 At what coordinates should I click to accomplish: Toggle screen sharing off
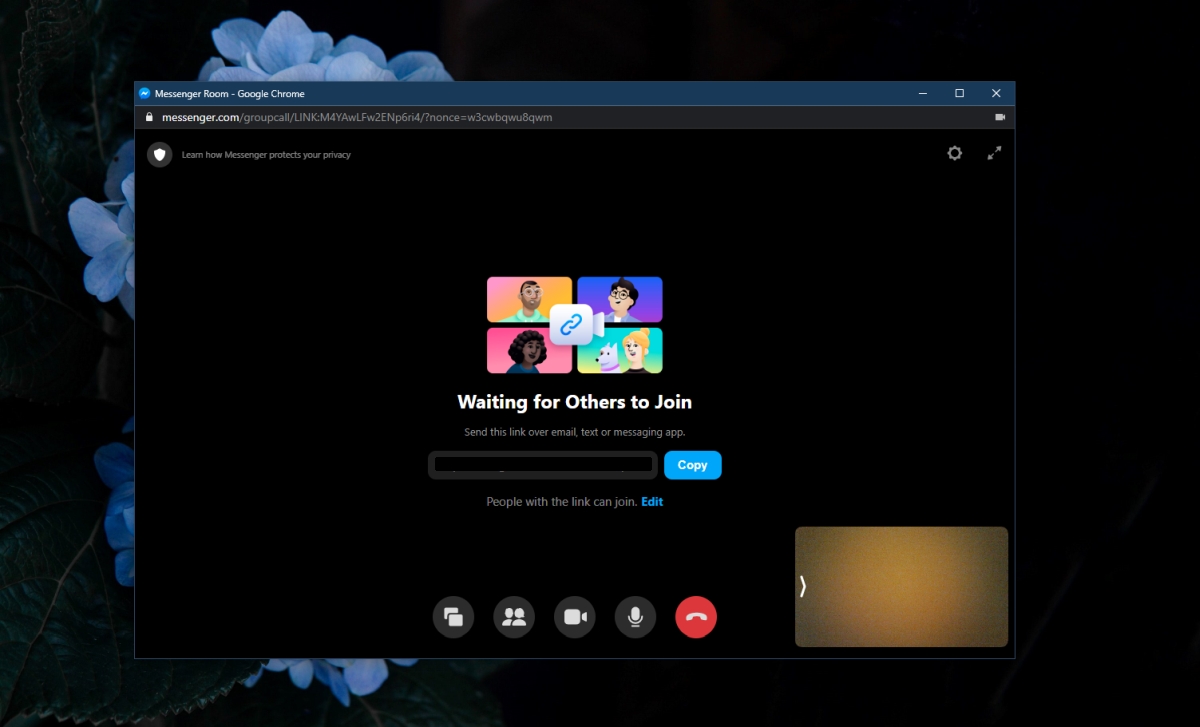tap(453, 617)
